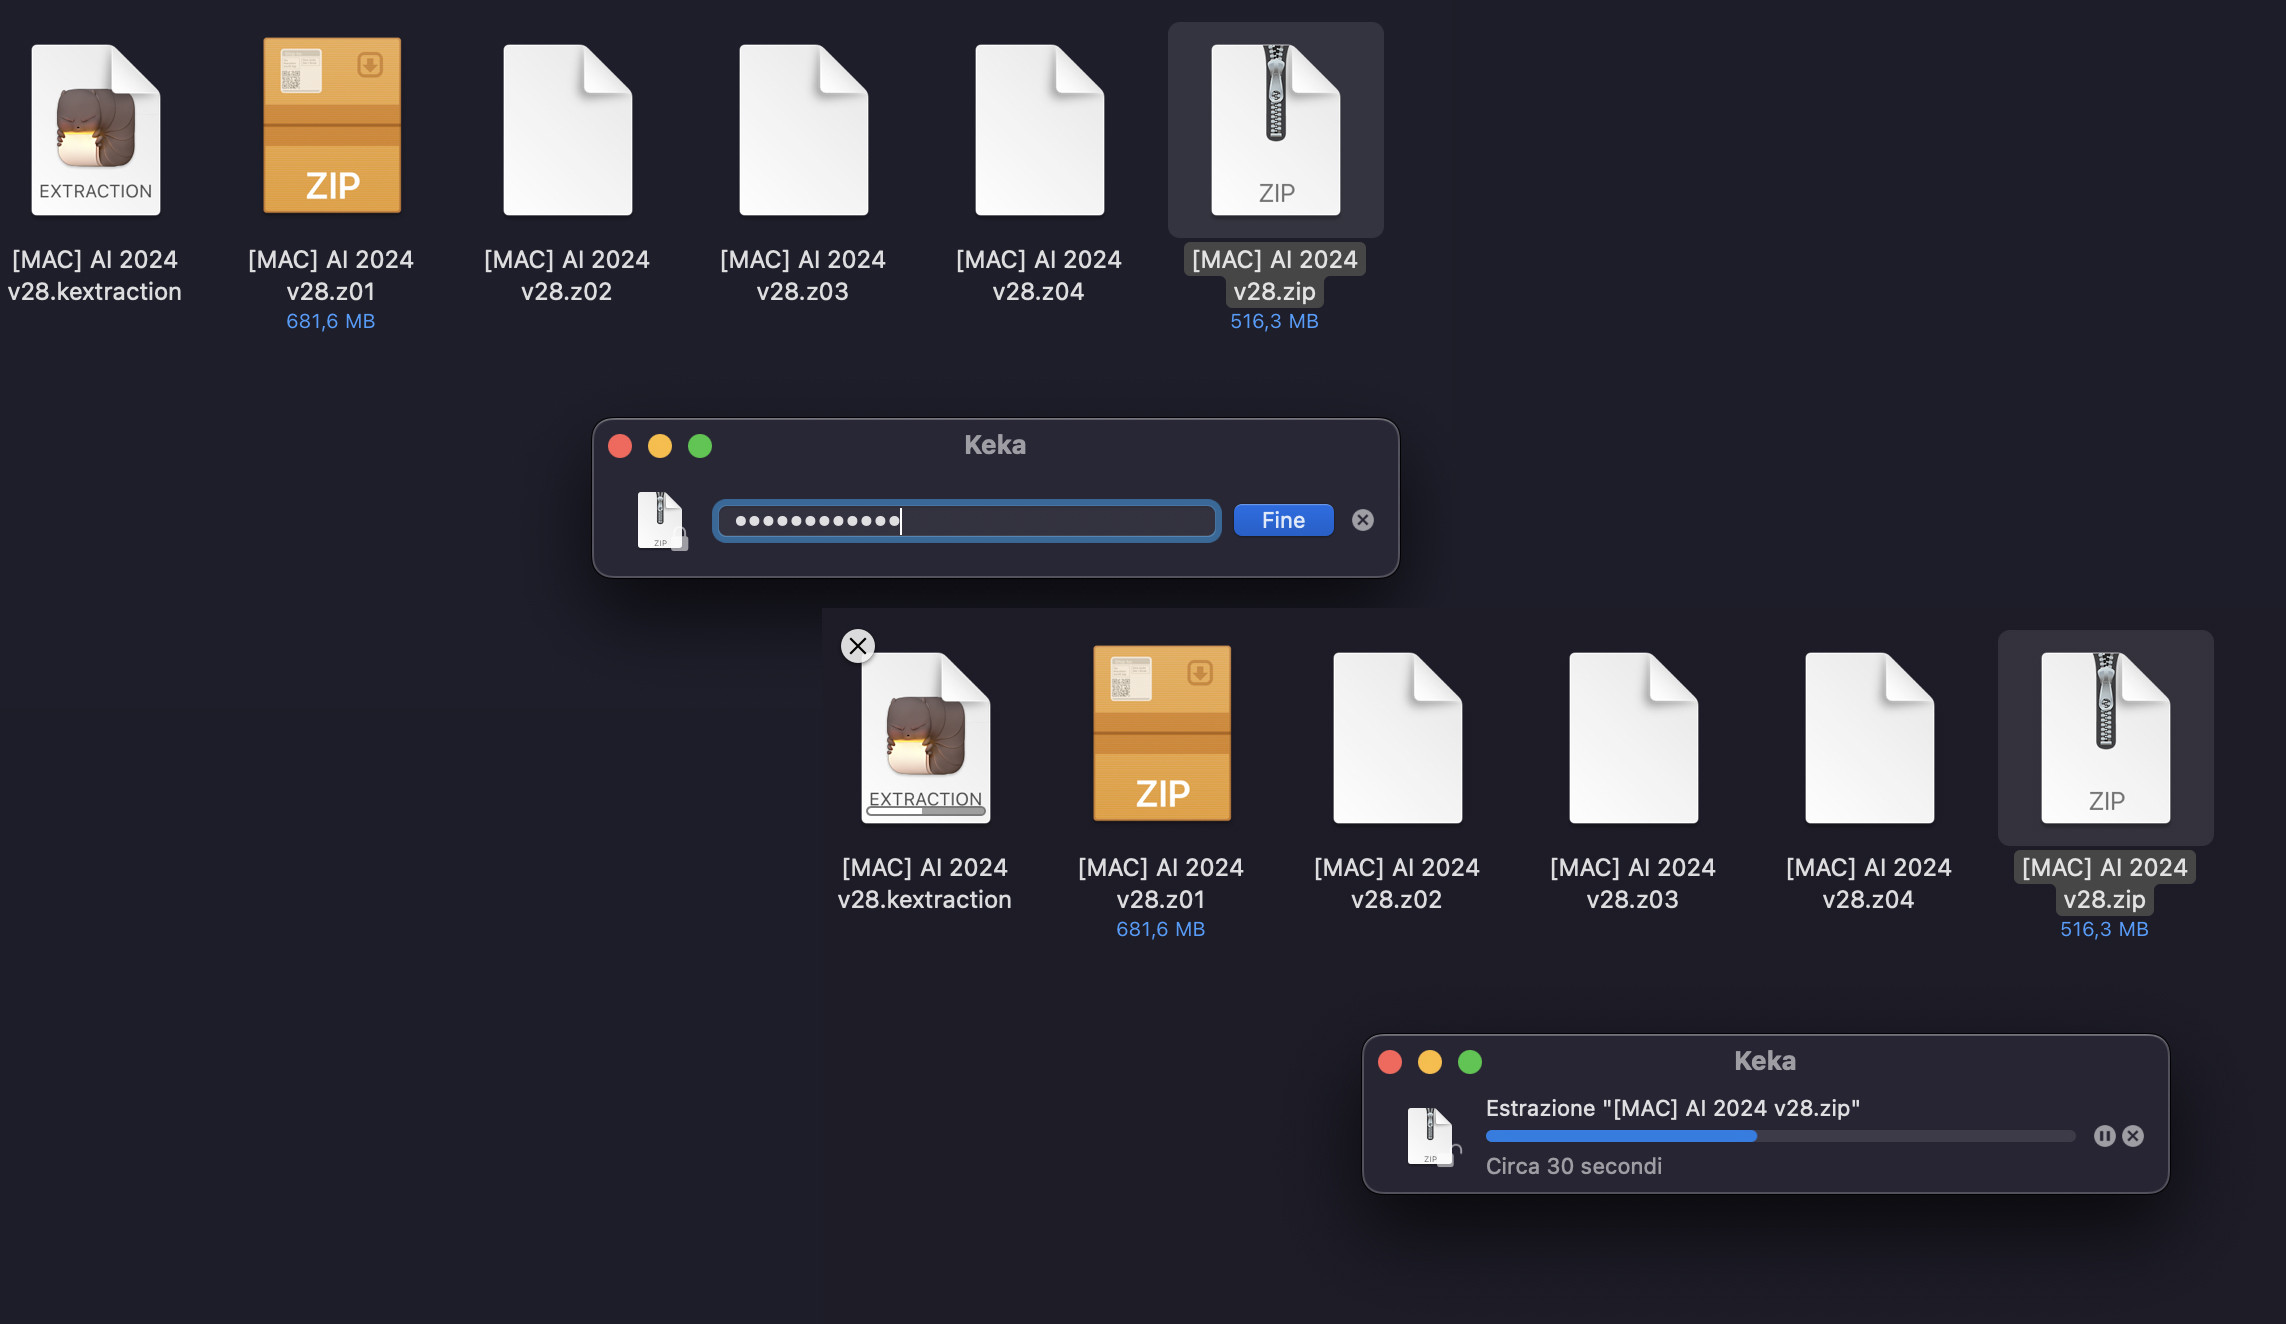The image size is (2286, 1324).
Task: Cancel the Keka password prompt with its X icon
Action: tap(1362, 520)
